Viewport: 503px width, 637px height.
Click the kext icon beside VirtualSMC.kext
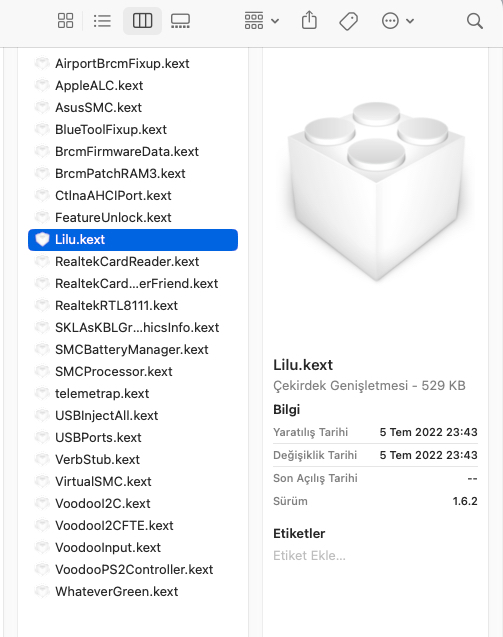coord(42,481)
